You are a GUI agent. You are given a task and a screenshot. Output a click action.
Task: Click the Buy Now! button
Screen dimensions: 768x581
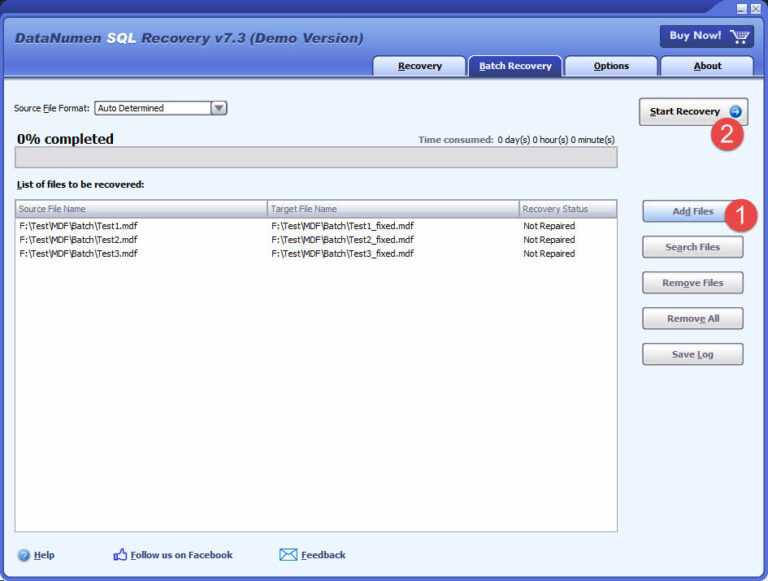(707, 36)
